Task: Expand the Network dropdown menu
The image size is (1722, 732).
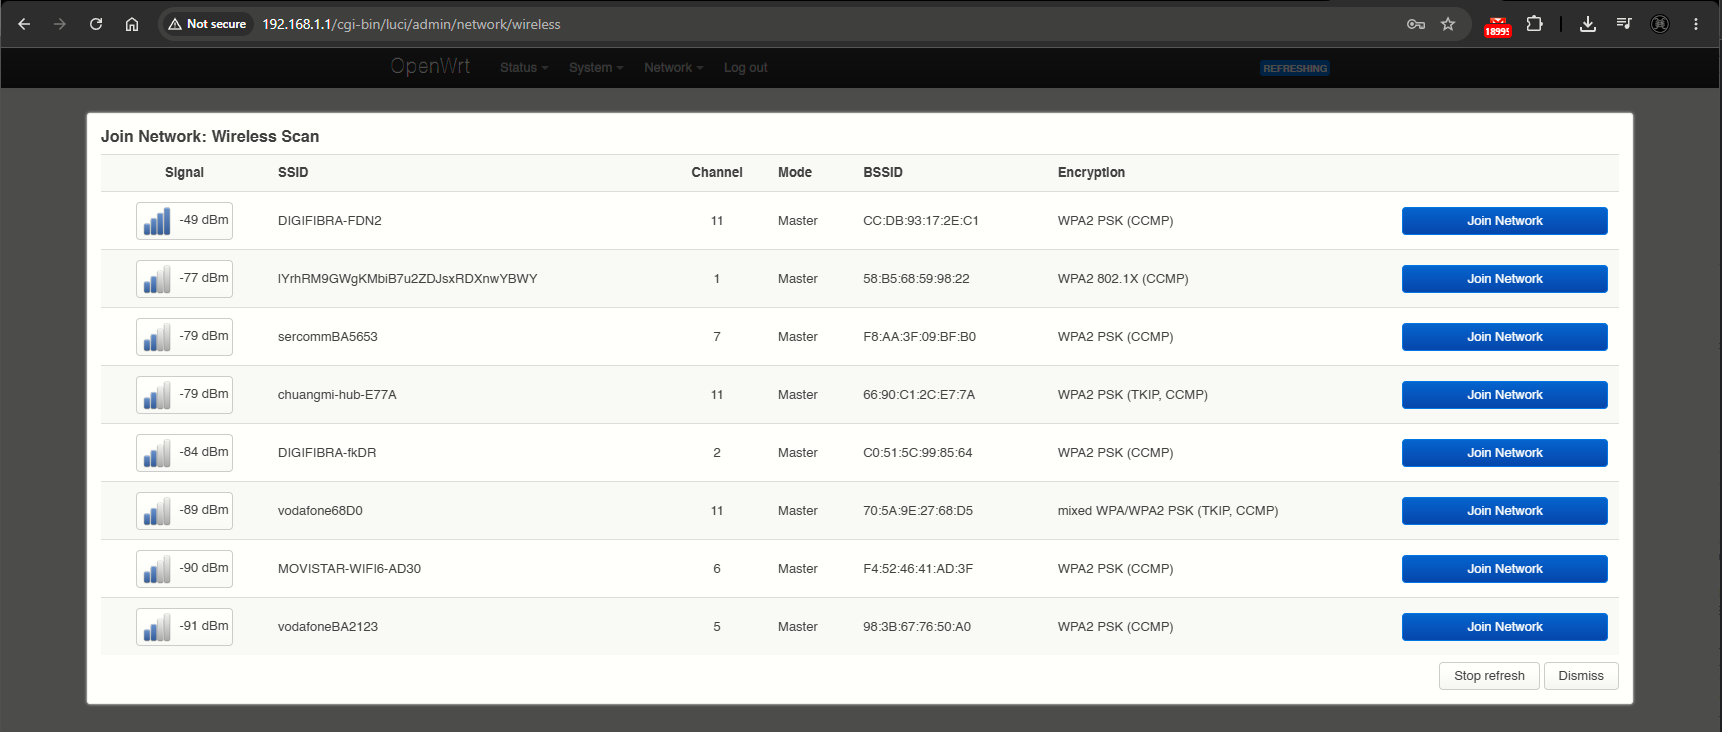Action: tap(674, 68)
